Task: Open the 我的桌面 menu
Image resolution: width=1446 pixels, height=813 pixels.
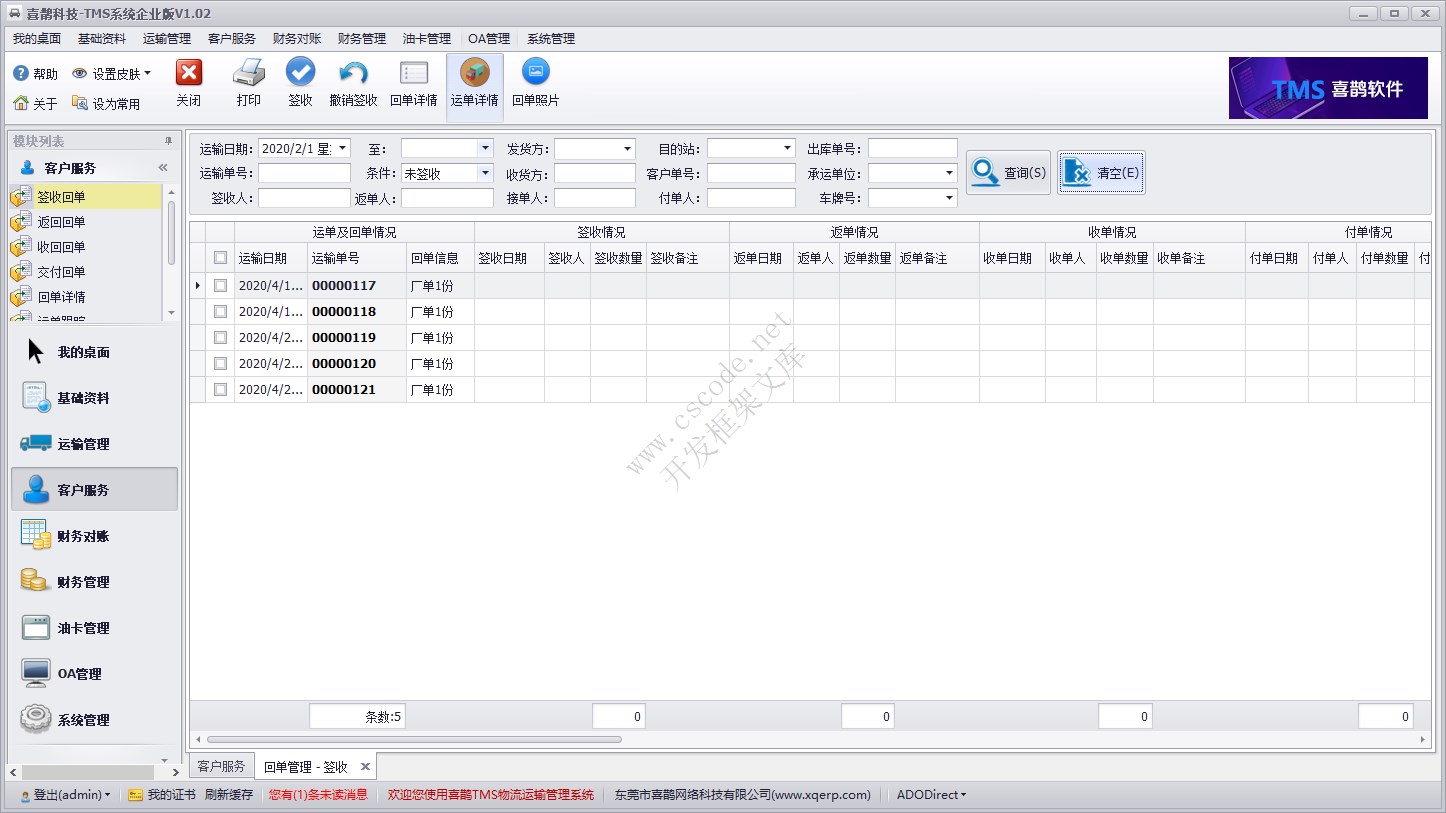Action: (37, 39)
